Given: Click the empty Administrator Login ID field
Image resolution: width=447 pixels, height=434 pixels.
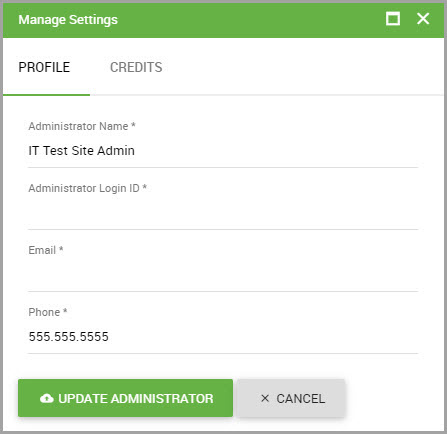Looking at the screenshot, I should click(223, 213).
